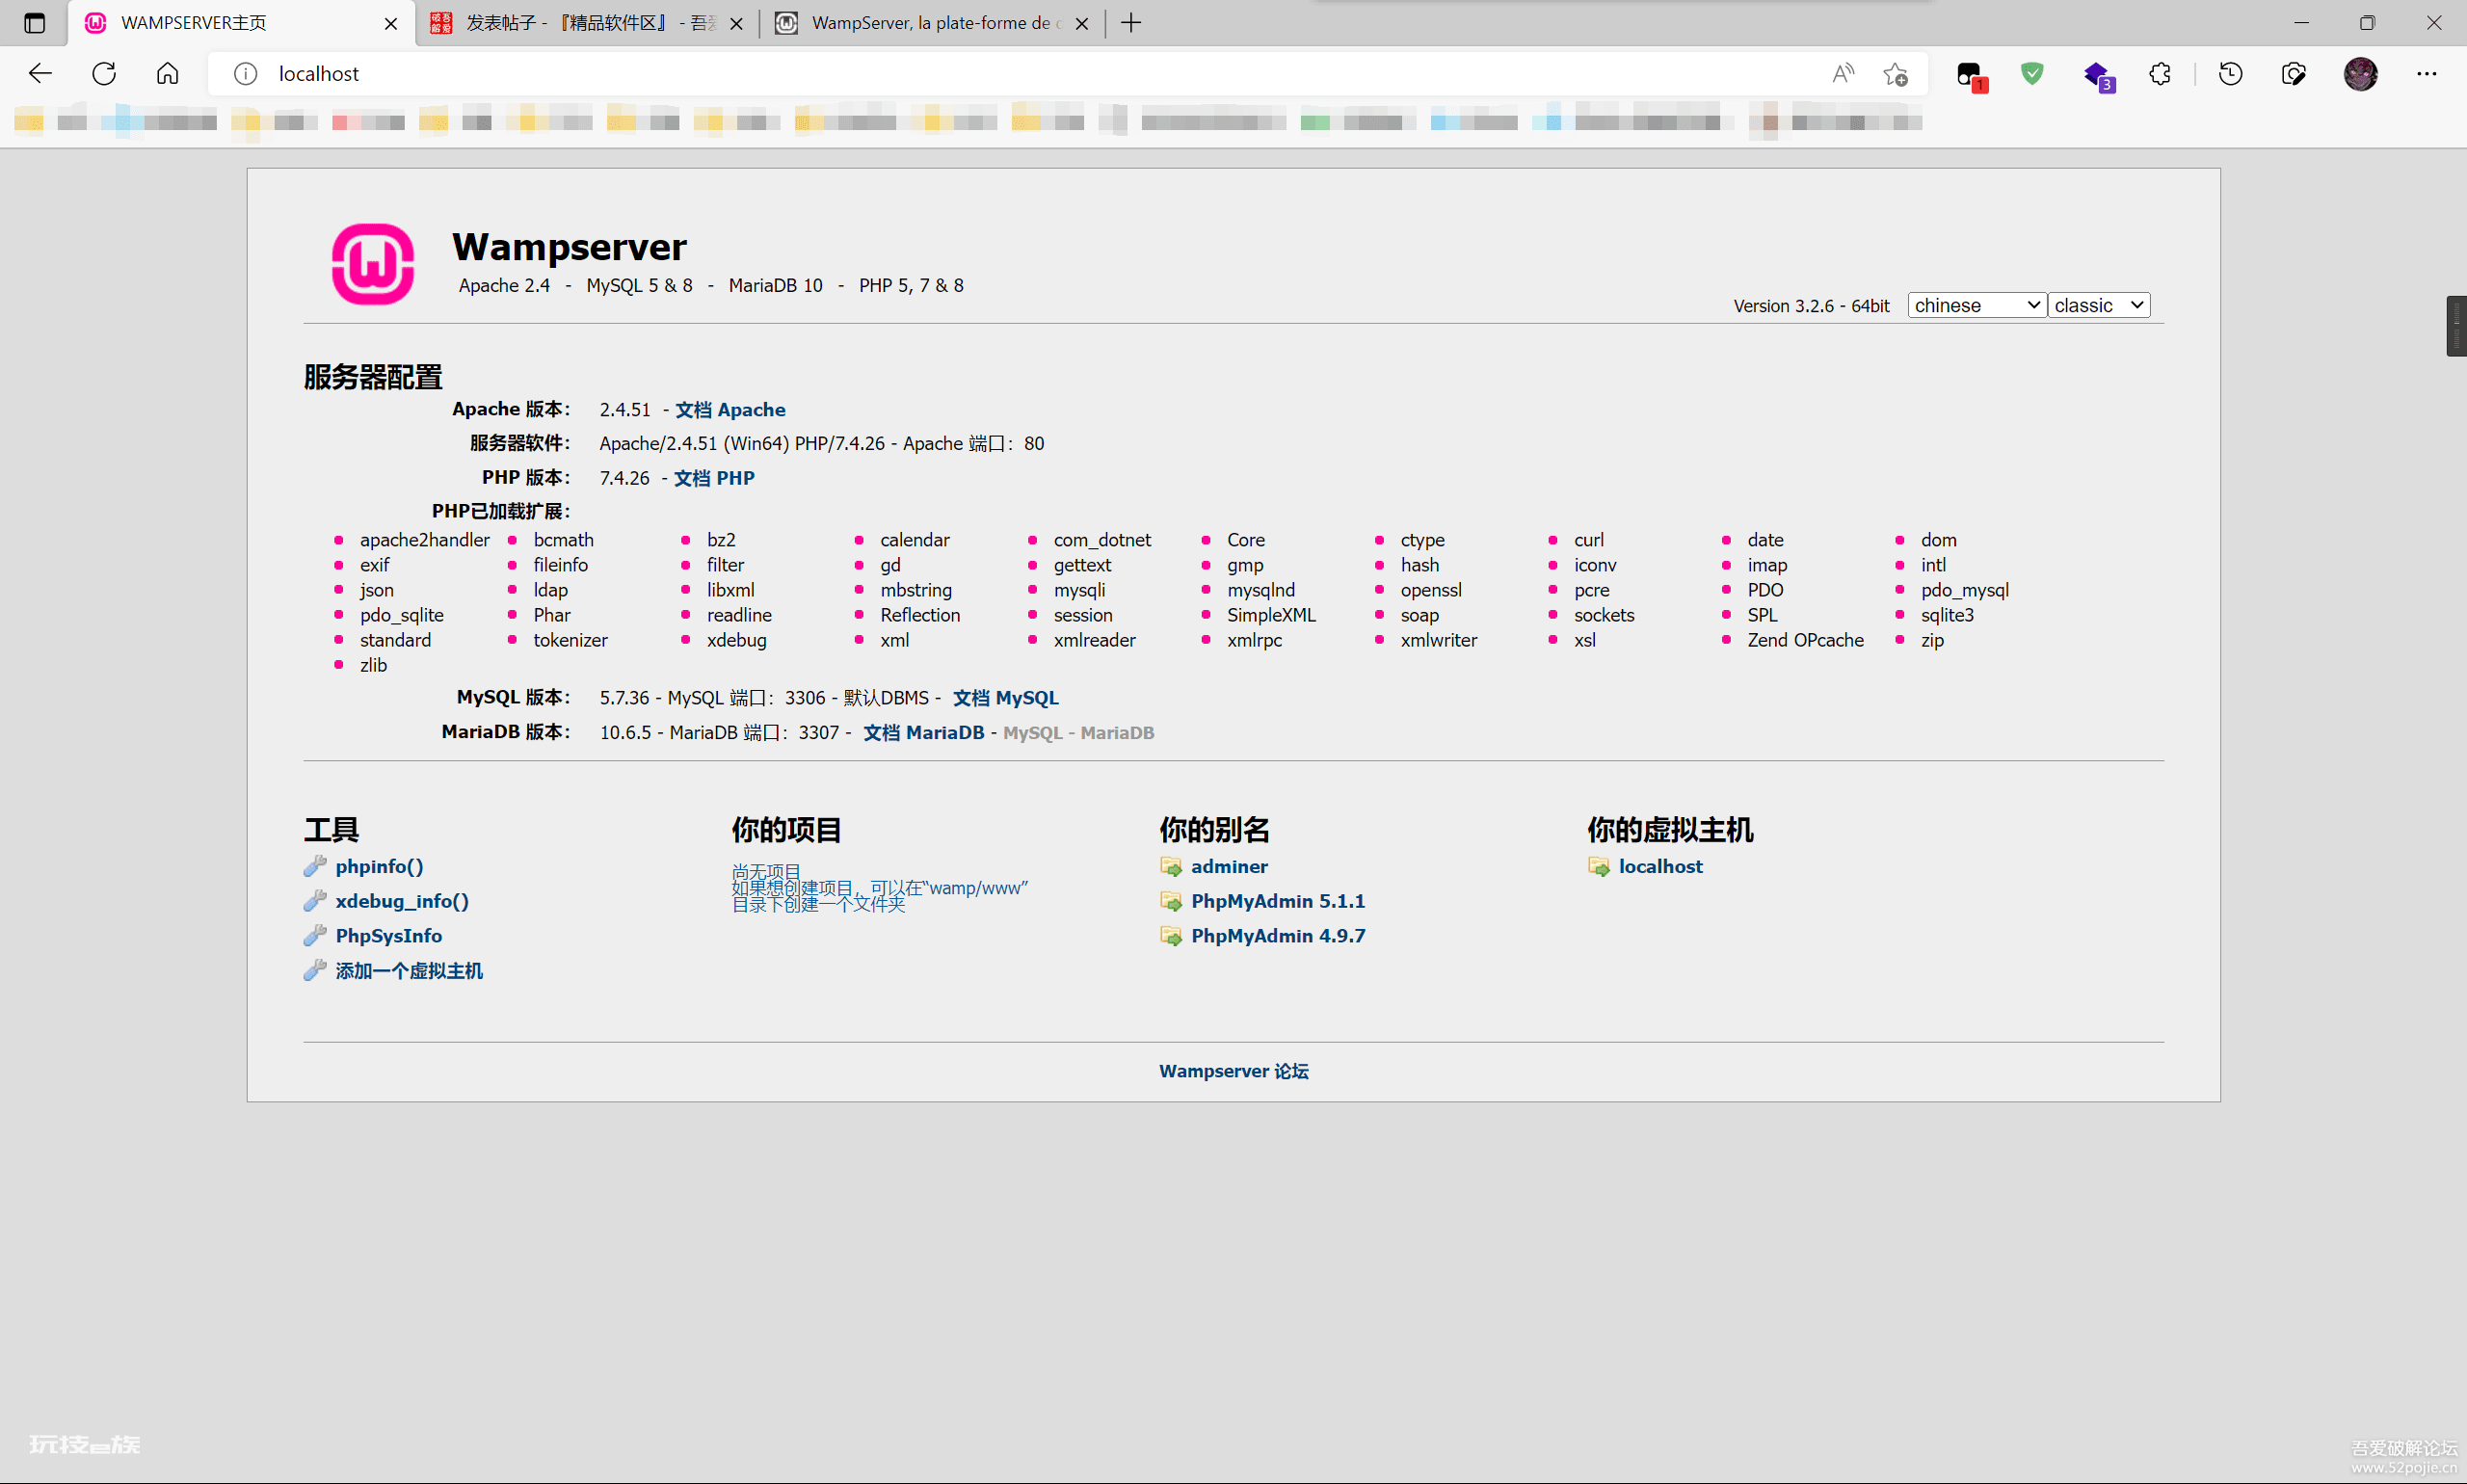Image resolution: width=2467 pixels, height=1484 pixels.
Task: Open the PhpSysInfo tool link
Action: 388,935
